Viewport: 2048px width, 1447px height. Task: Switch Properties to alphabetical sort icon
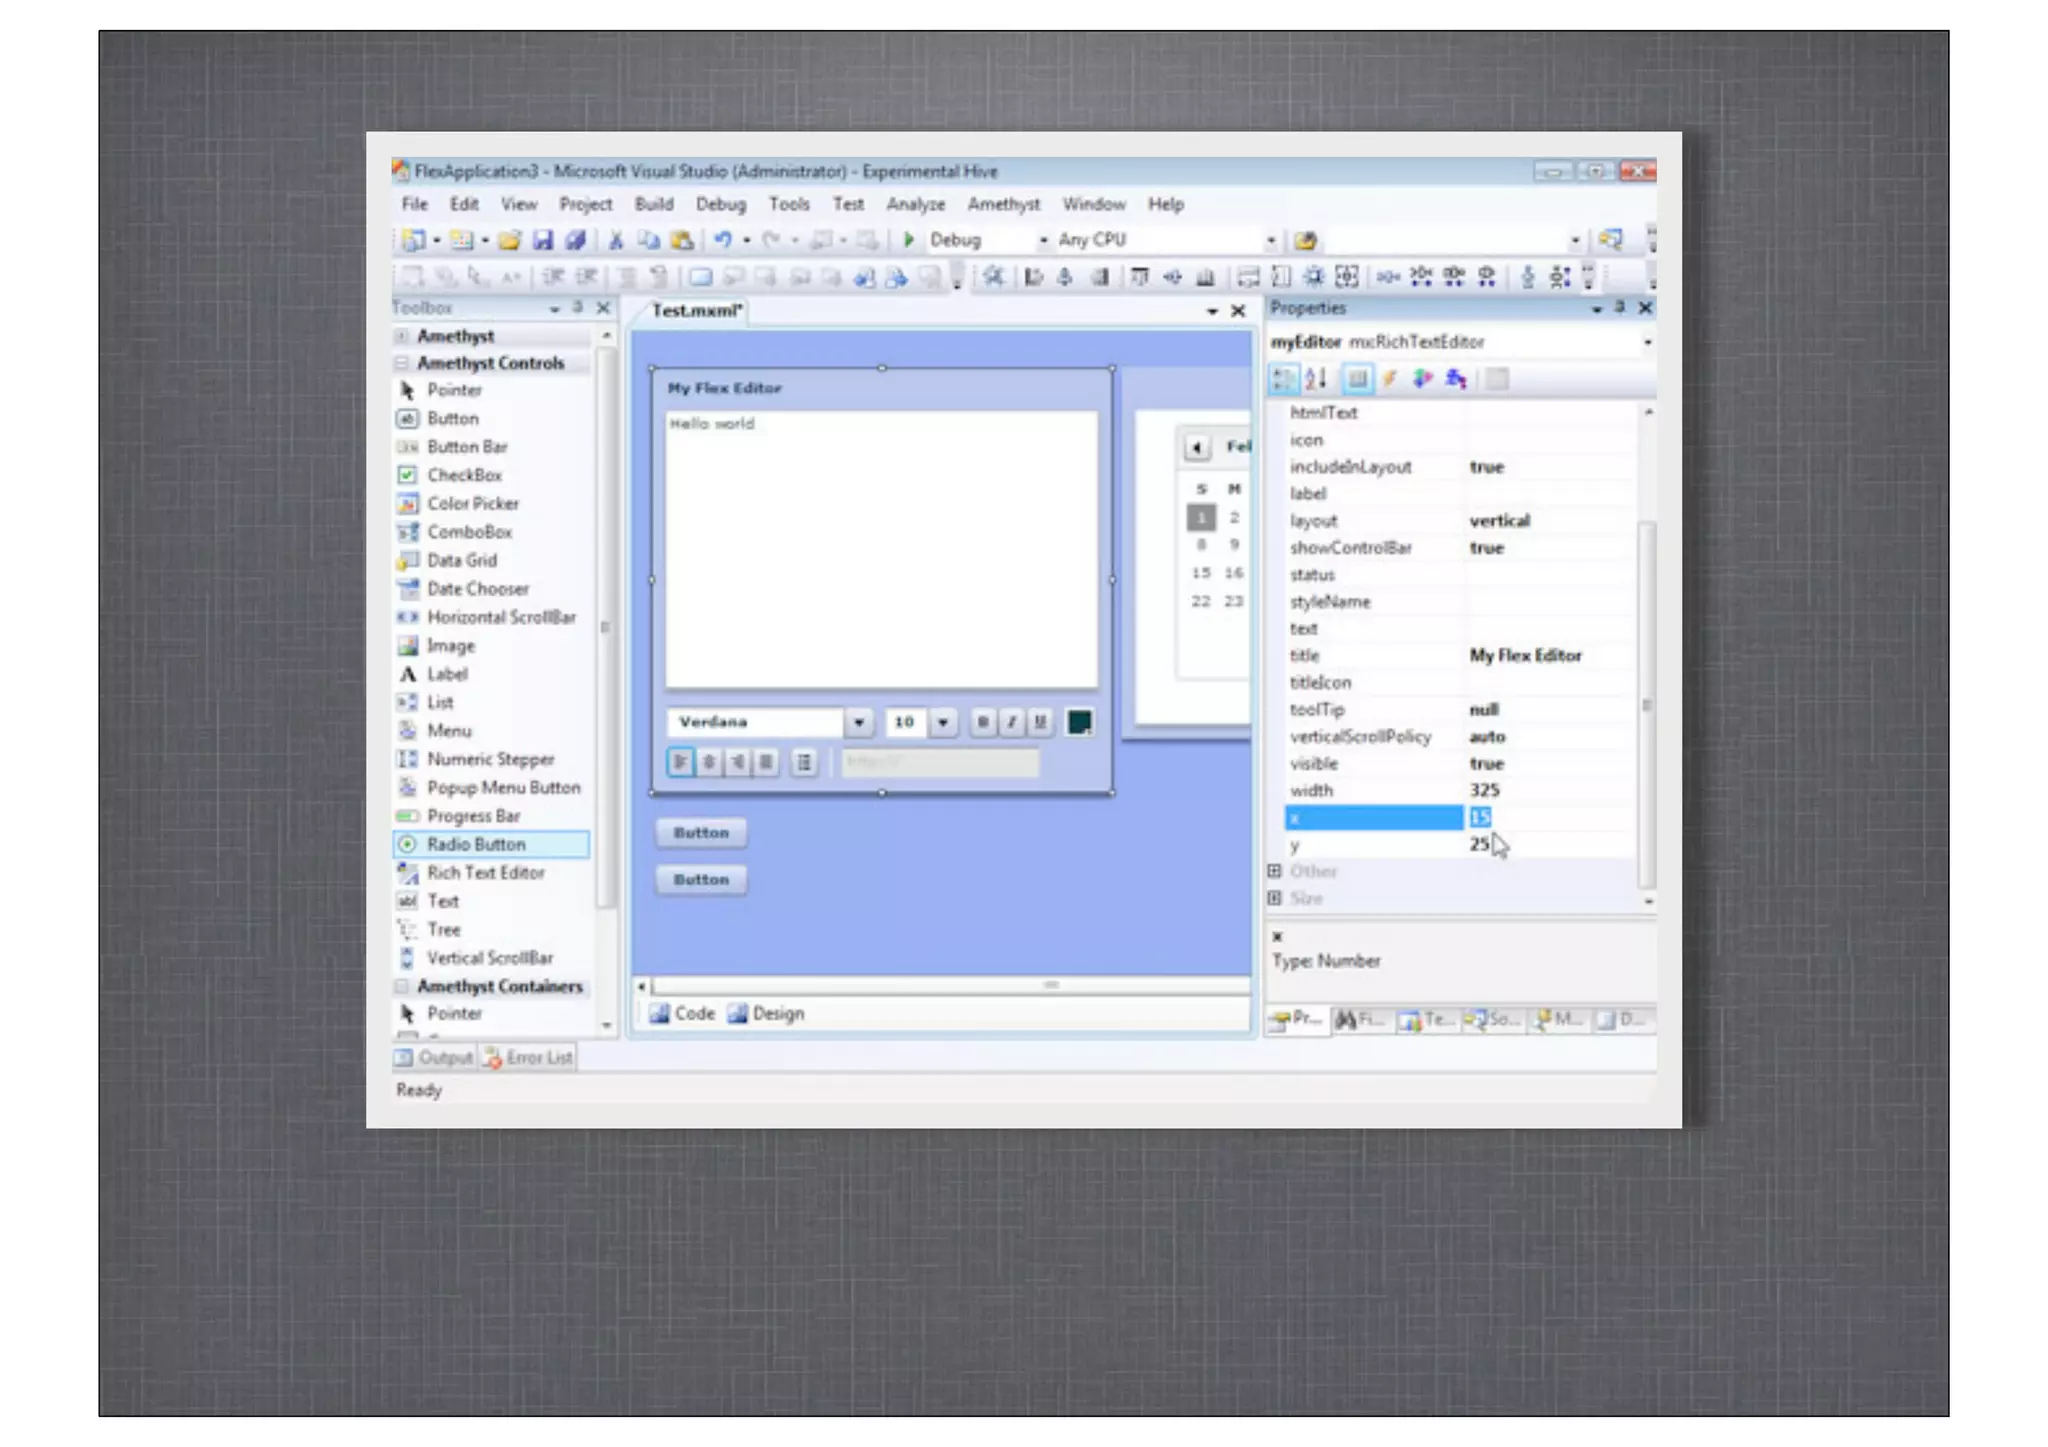coord(1316,379)
